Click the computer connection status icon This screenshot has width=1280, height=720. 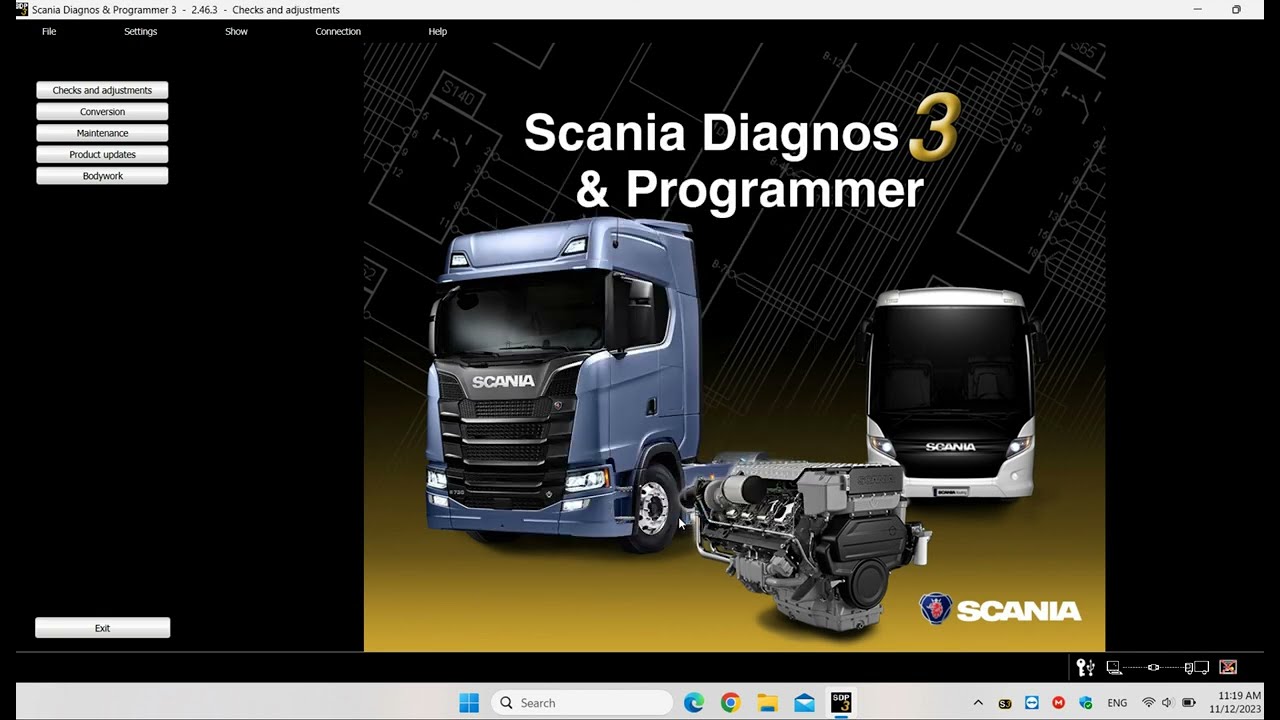[x=1113, y=667]
